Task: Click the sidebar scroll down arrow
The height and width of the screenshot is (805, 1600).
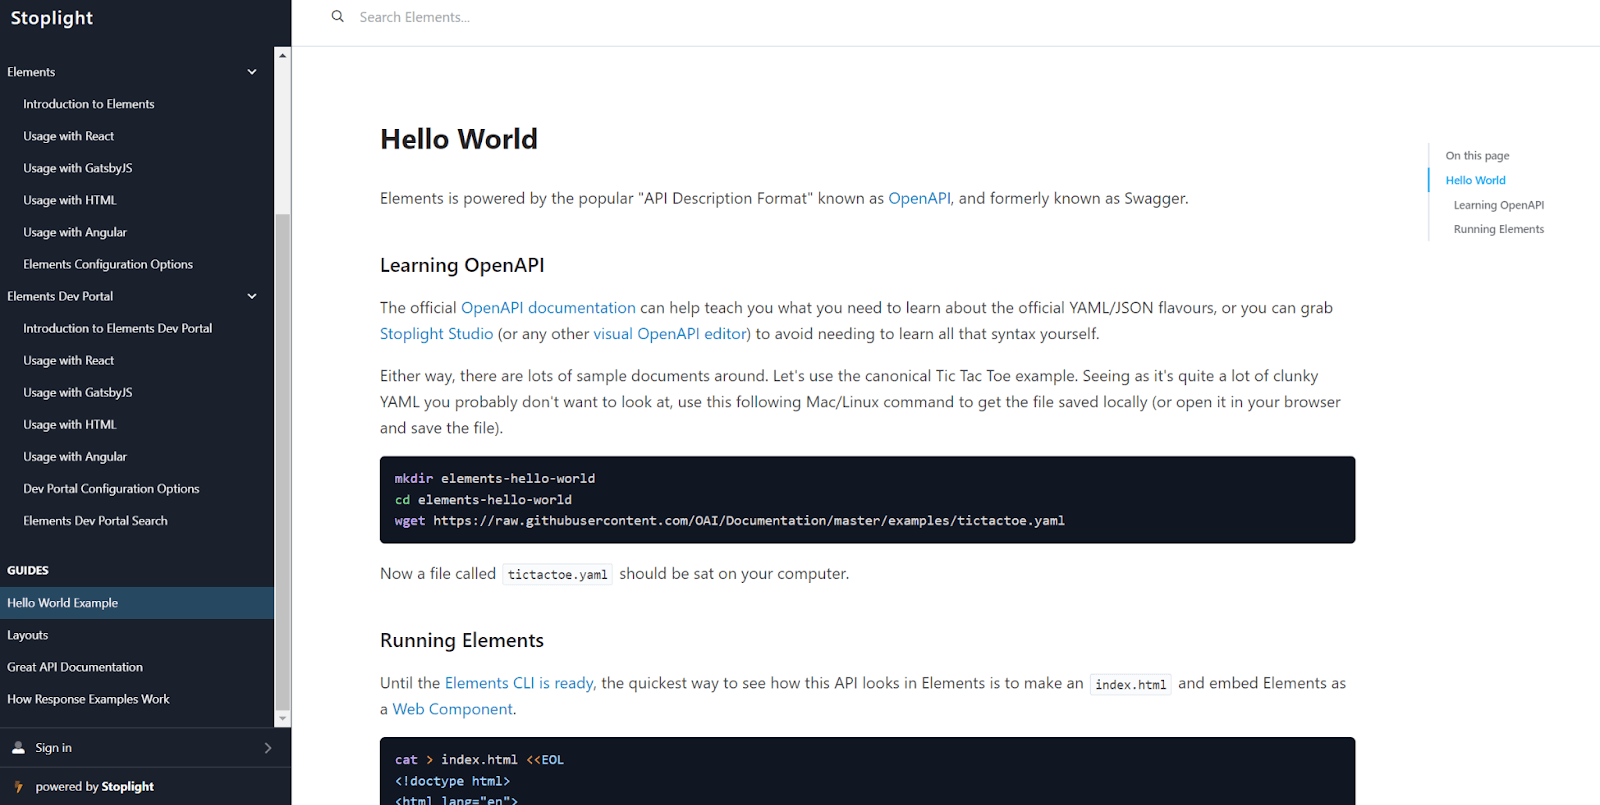Action: click(x=283, y=718)
